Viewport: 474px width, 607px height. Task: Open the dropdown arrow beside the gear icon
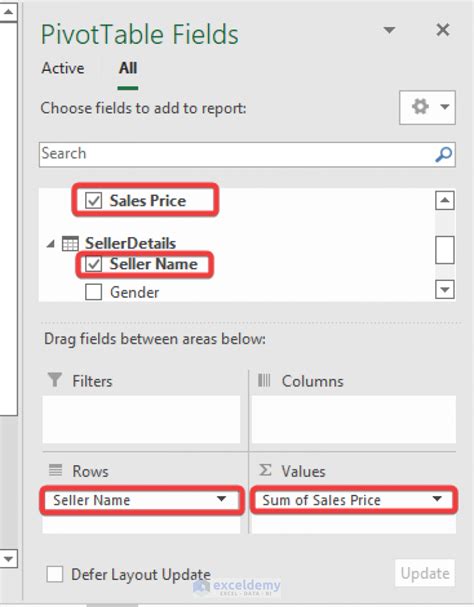445,107
